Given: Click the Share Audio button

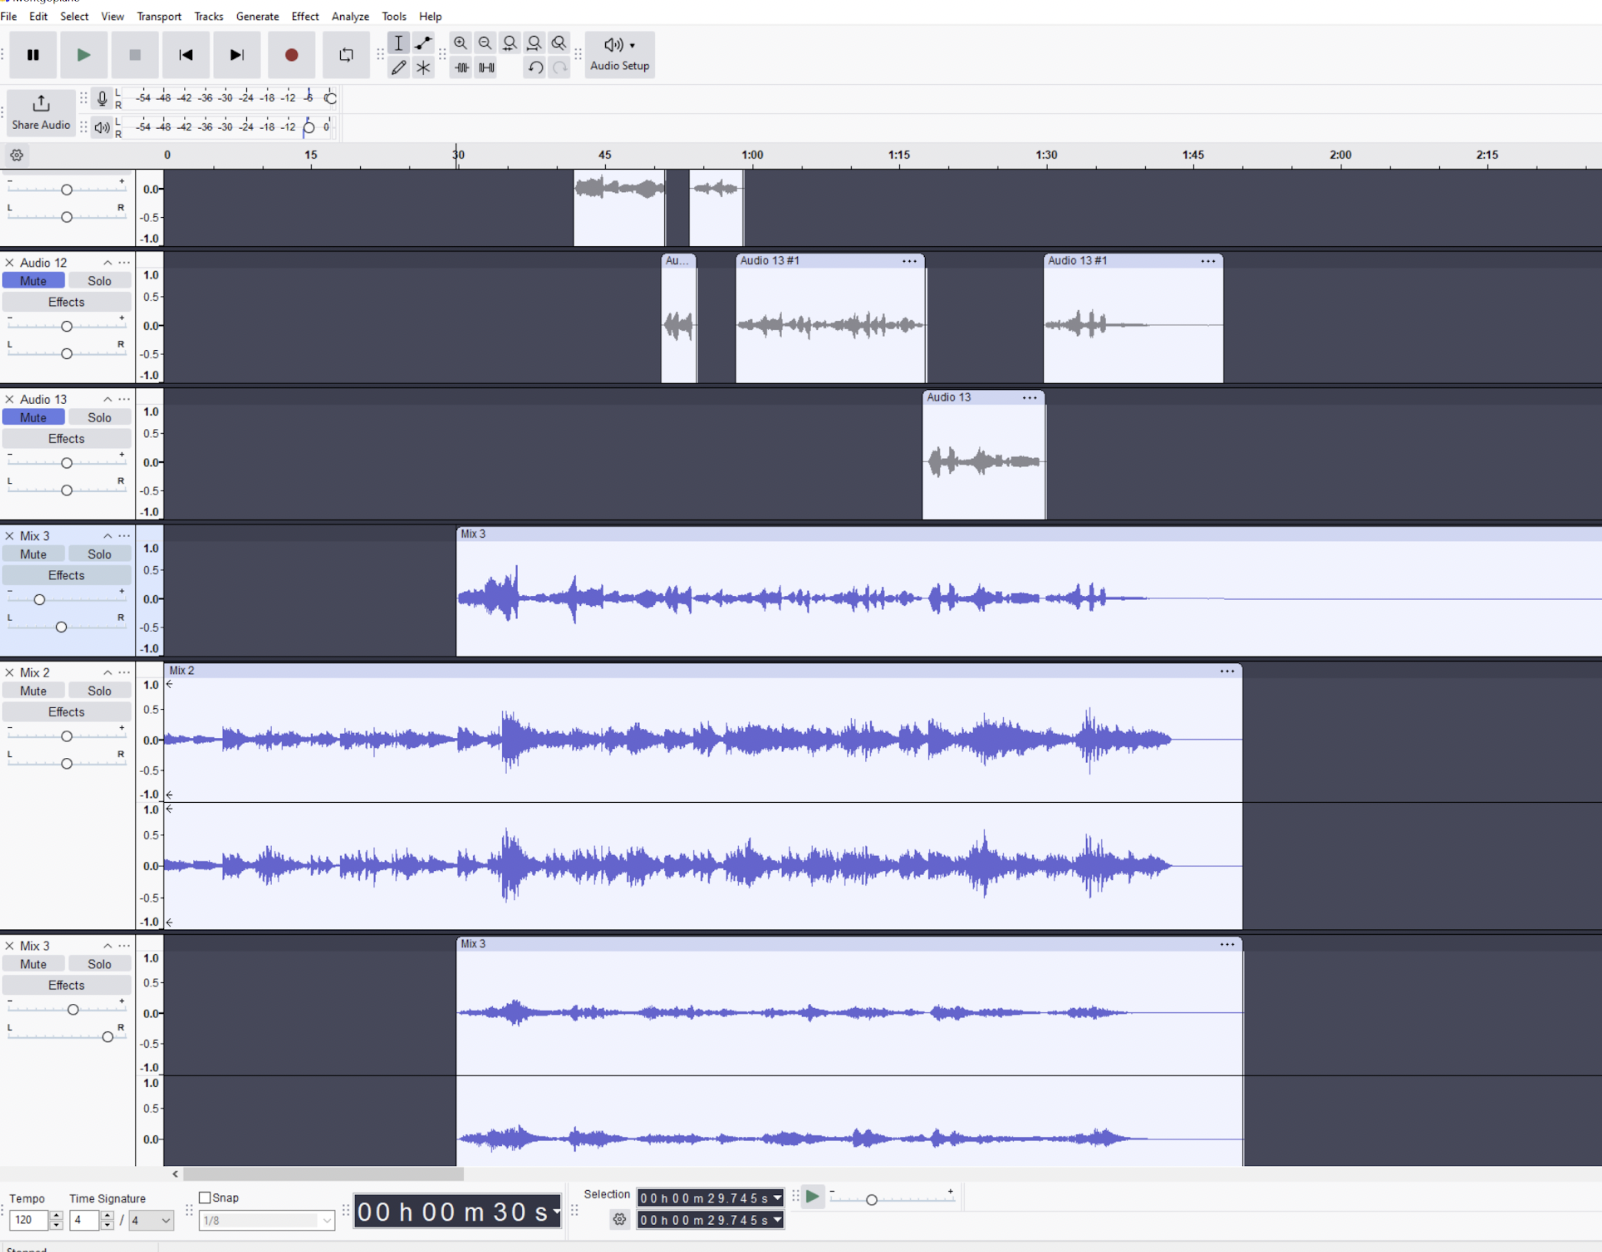Looking at the screenshot, I should point(41,112).
